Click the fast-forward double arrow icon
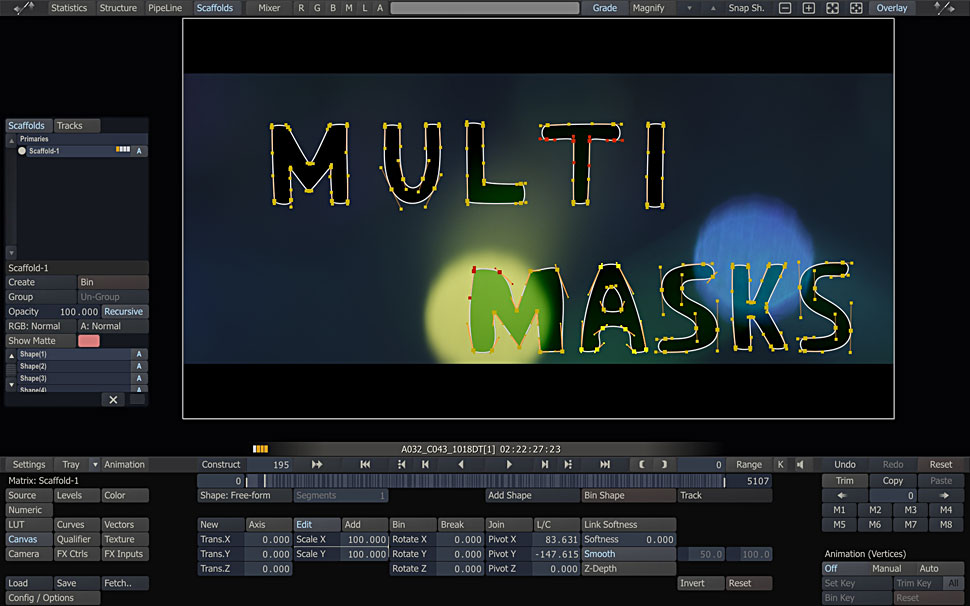 [x=317, y=464]
